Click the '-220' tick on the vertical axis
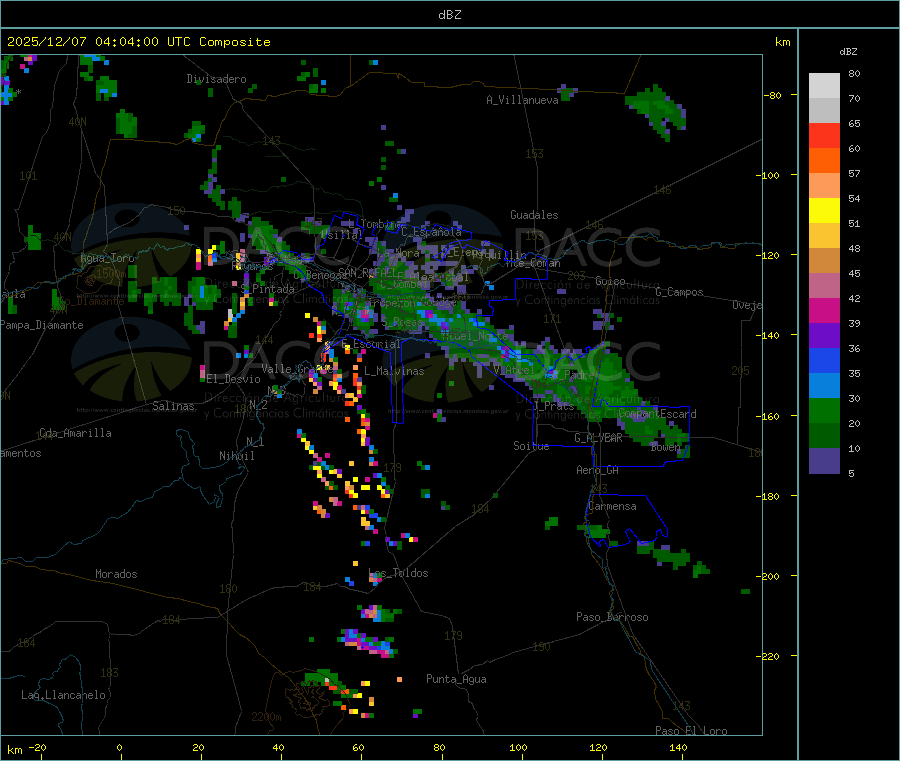The width and height of the screenshot is (900, 761). pyautogui.click(x=767, y=656)
